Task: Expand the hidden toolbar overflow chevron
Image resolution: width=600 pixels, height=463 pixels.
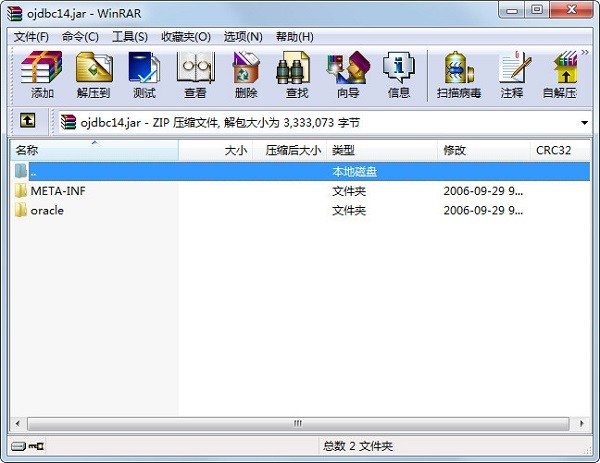Action: [585, 52]
